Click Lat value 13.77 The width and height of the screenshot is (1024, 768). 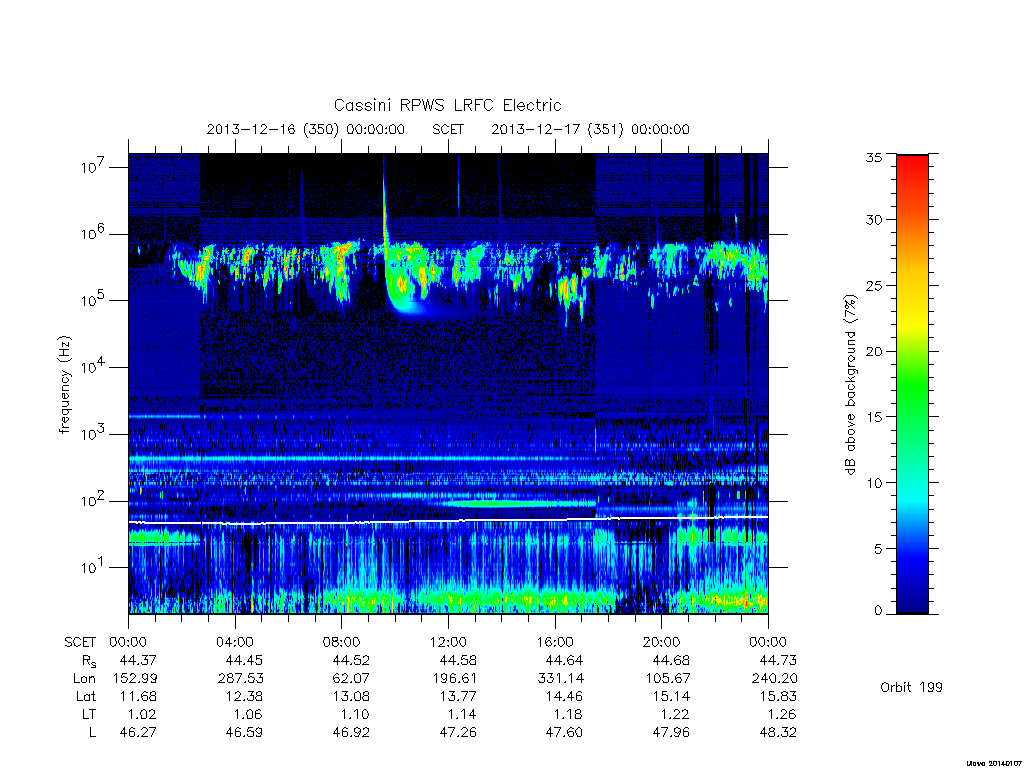click(x=458, y=696)
